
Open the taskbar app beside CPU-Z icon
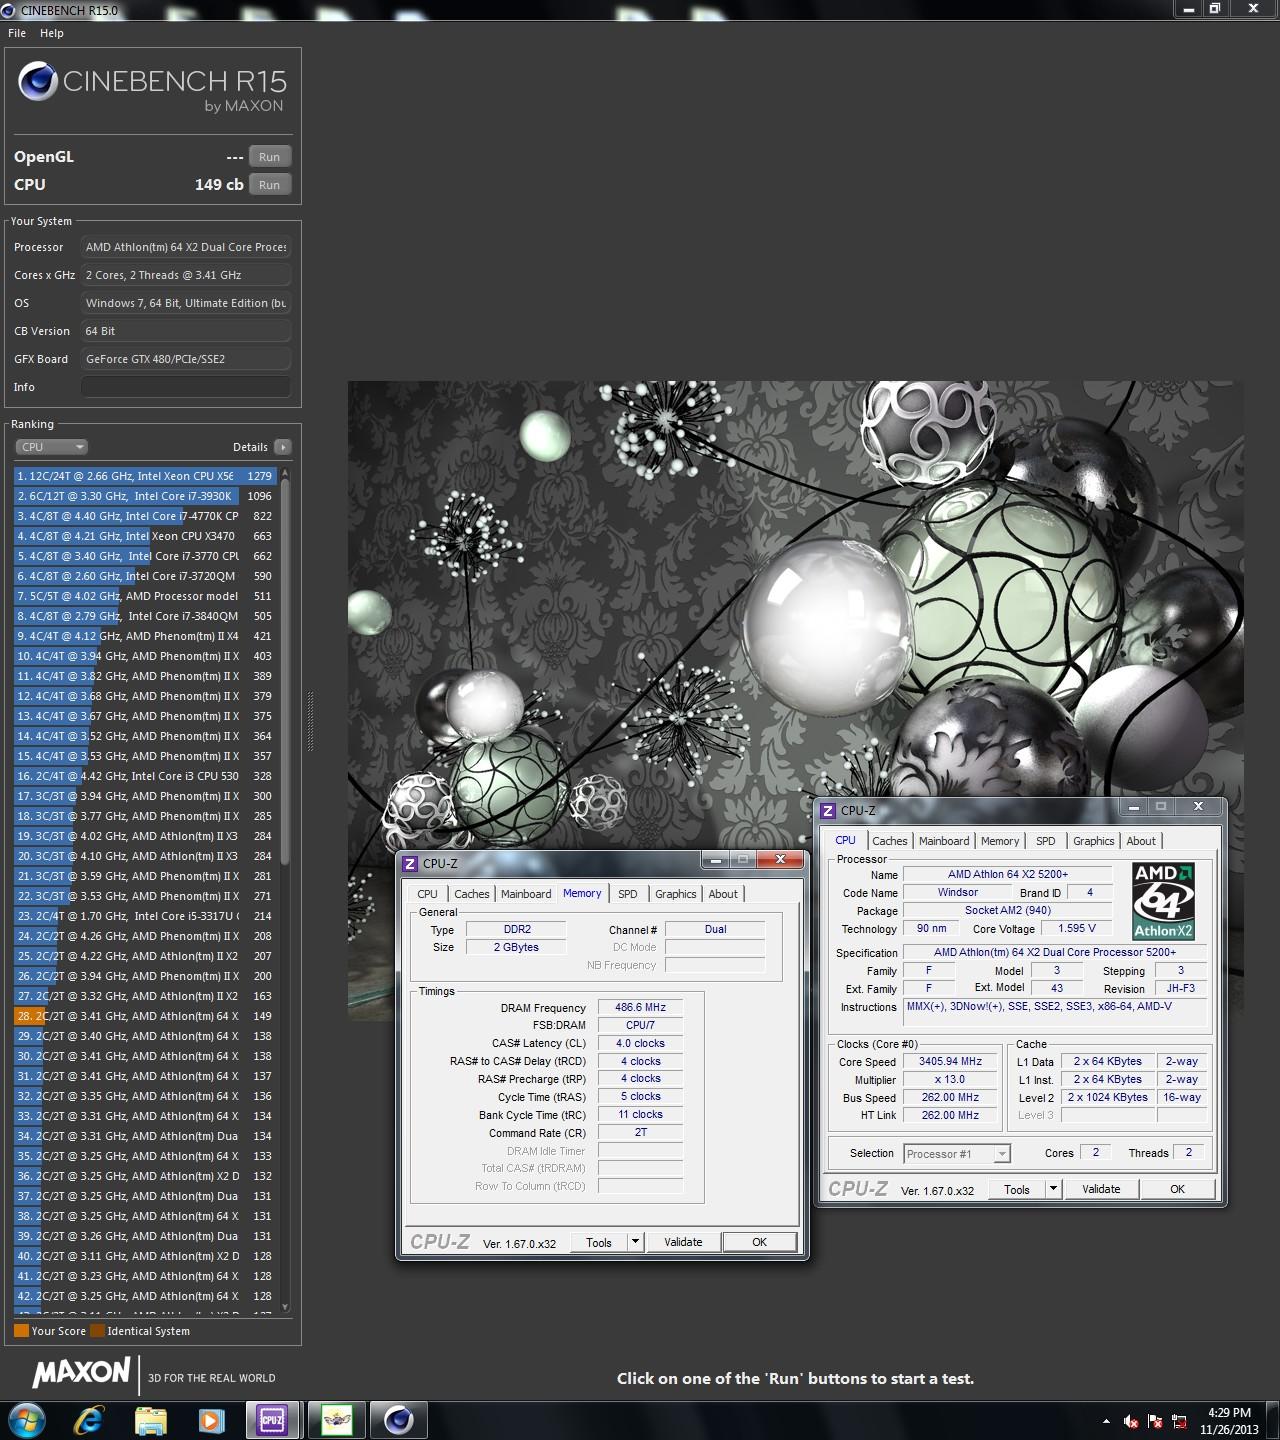336,1420
